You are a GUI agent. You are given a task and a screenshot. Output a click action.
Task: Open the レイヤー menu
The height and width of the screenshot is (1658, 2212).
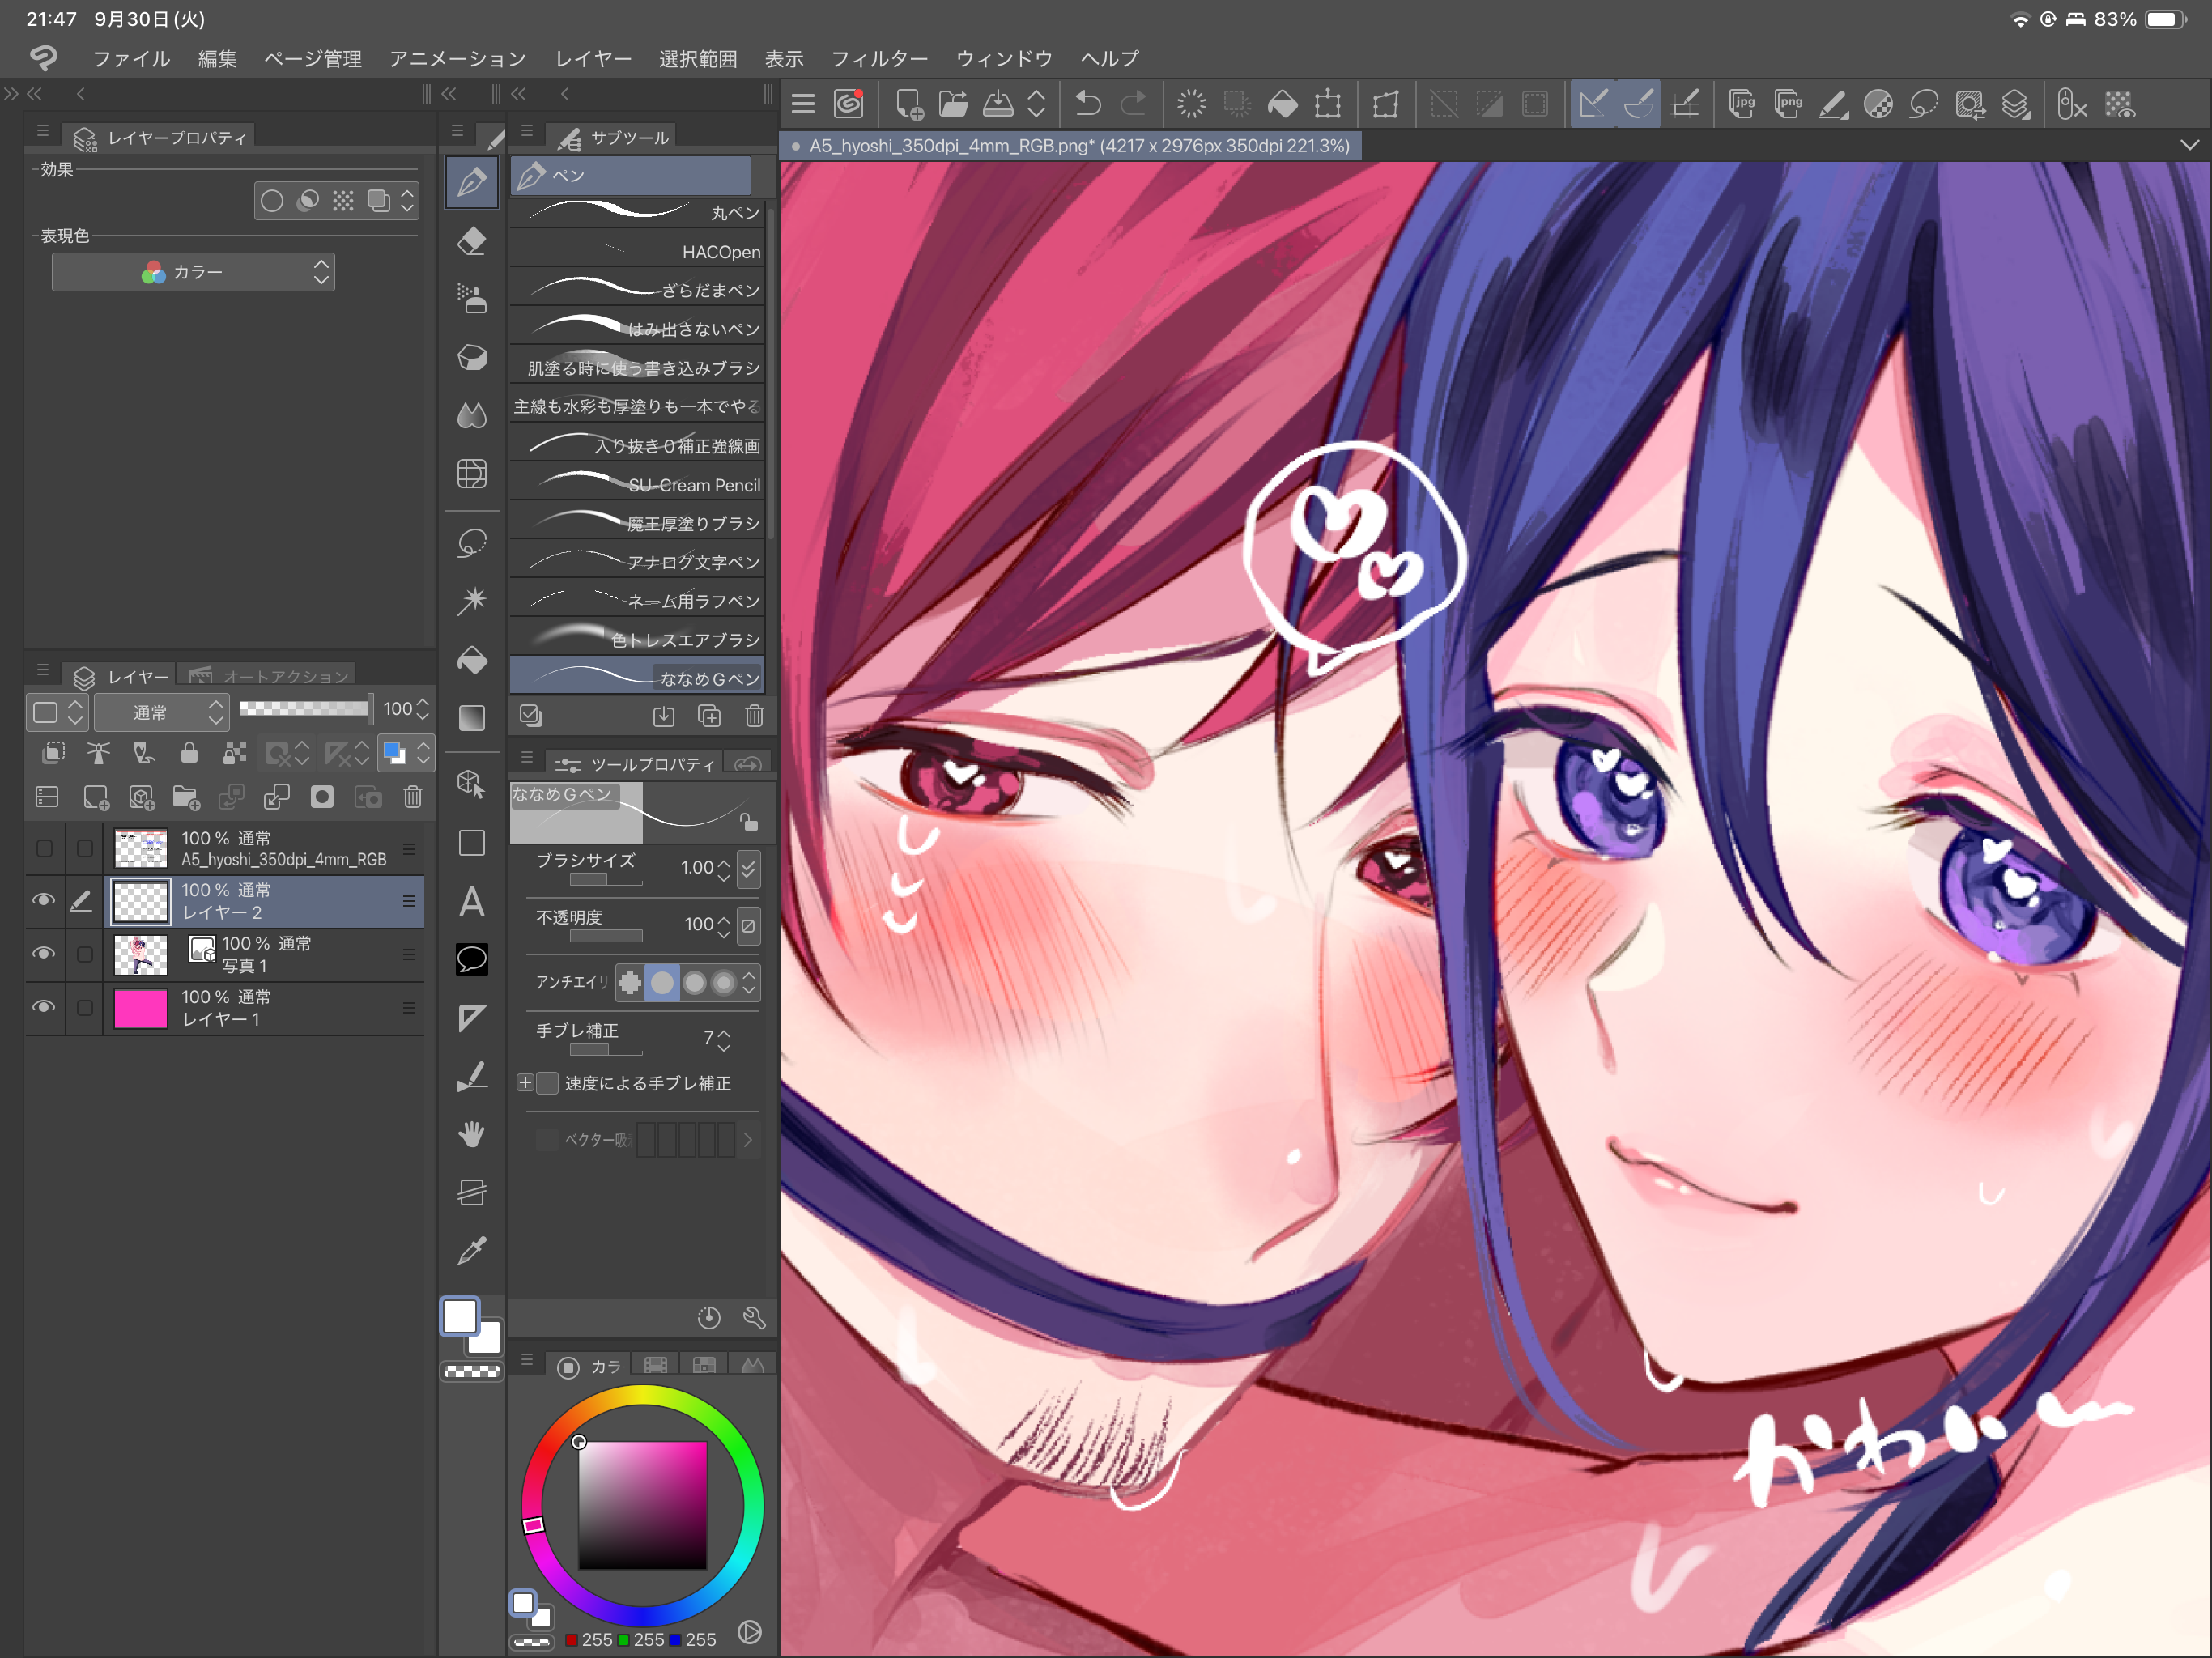[x=593, y=59]
